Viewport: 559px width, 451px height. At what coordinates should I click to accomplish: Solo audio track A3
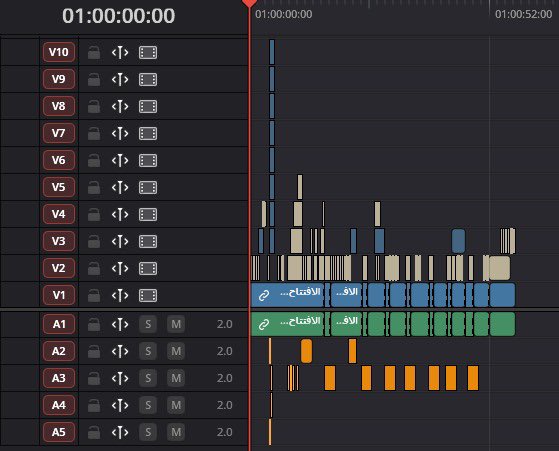[x=148, y=378]
